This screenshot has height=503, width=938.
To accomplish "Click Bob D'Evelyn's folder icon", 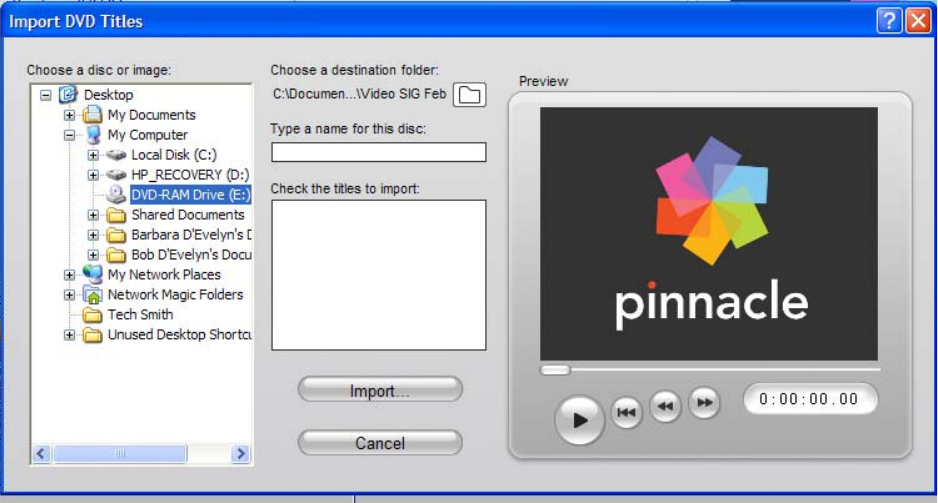I will click(x=116, y=255).
